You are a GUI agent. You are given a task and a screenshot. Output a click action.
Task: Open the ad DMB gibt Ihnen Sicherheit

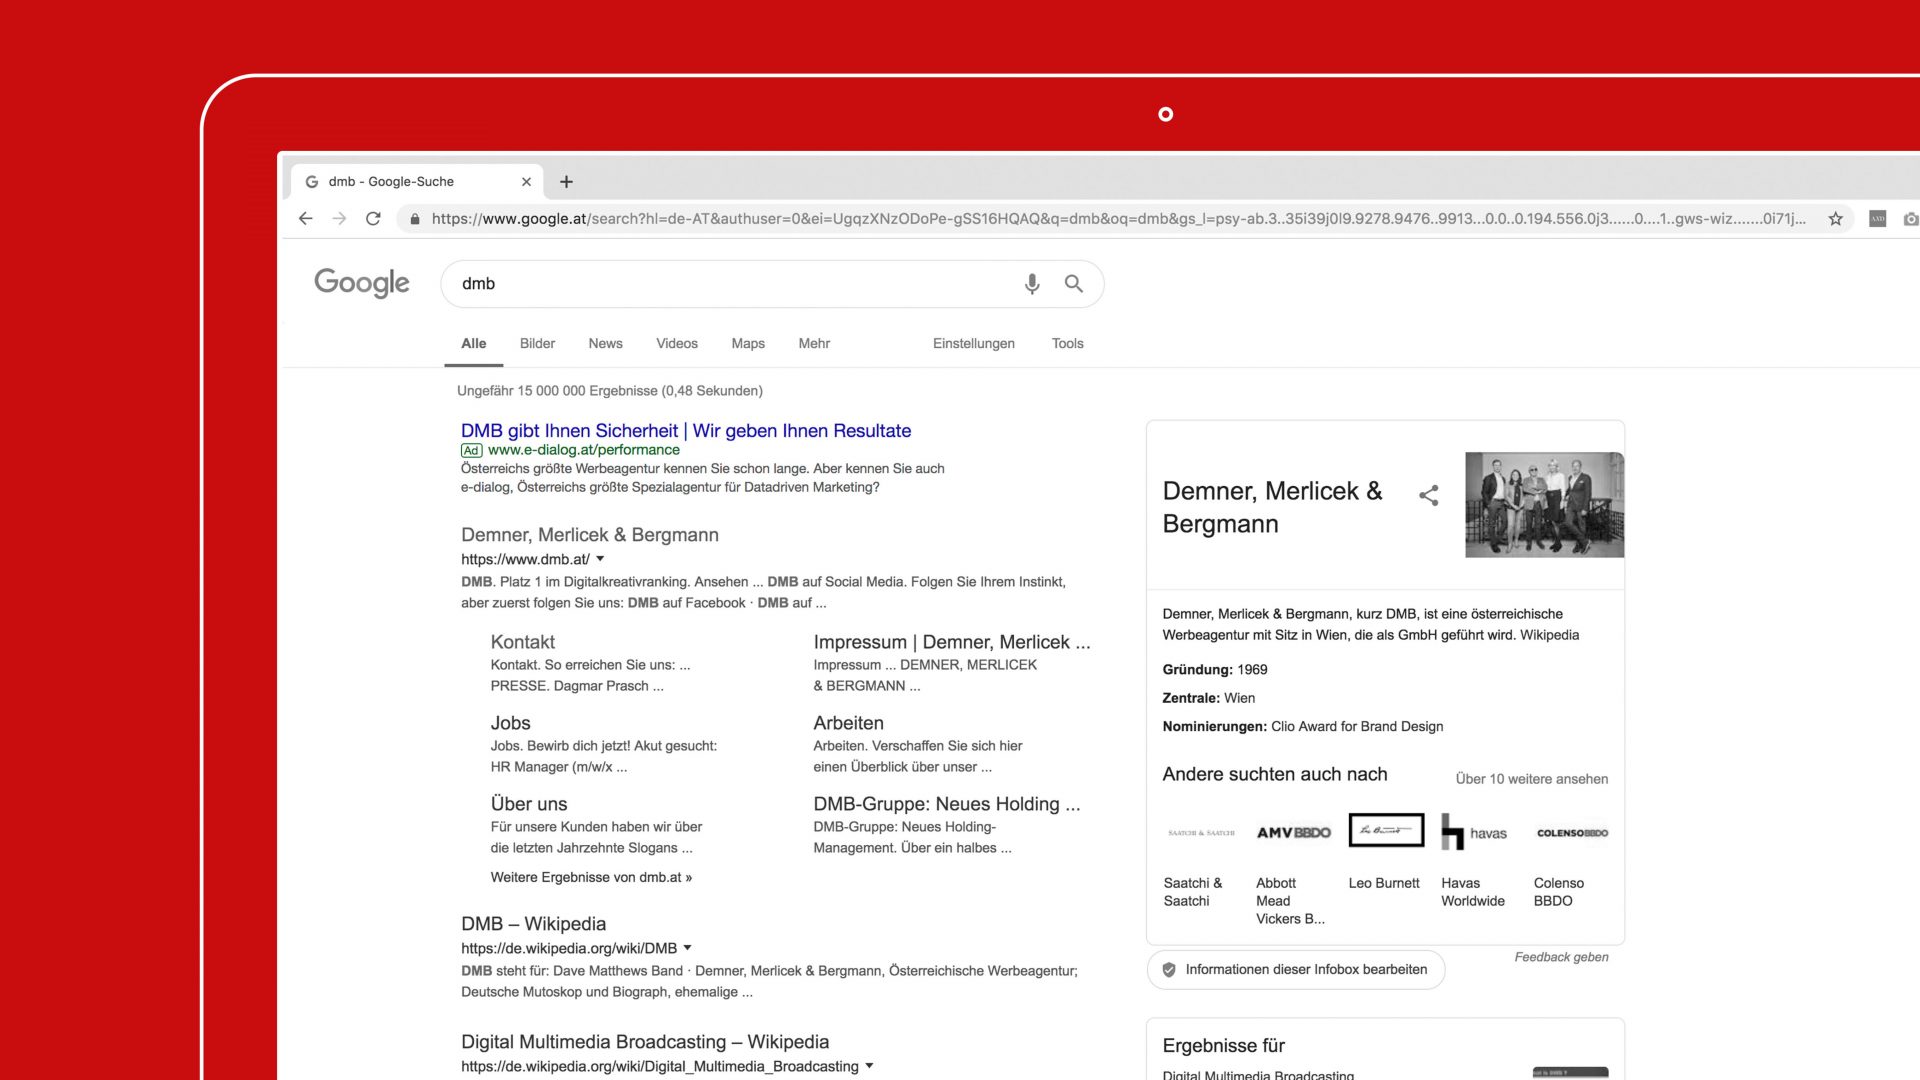click(686, 431)
